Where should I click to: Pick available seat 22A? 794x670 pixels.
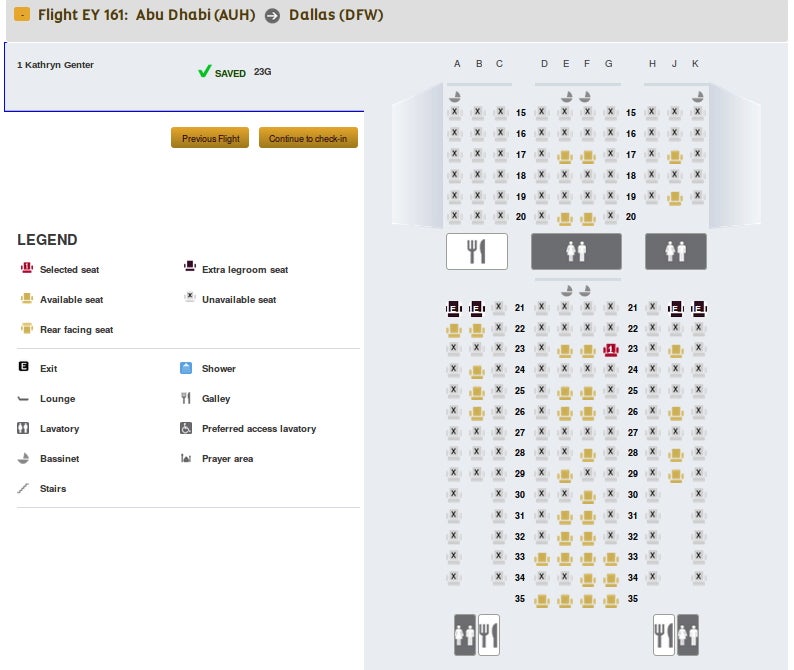pyautogui.click(x=454, y=331)
